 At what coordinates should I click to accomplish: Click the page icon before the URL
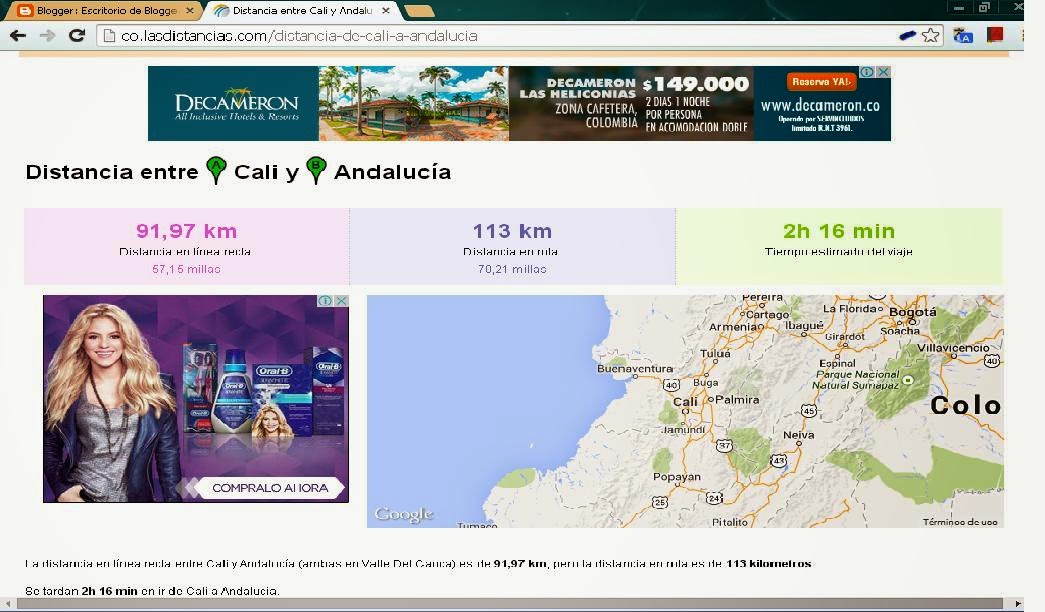coord(109,36)
